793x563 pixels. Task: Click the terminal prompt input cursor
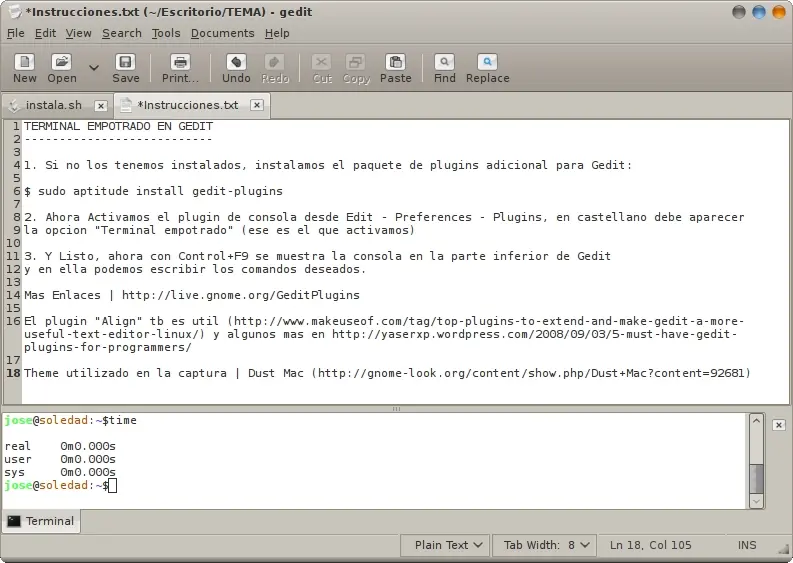point(112,486)
